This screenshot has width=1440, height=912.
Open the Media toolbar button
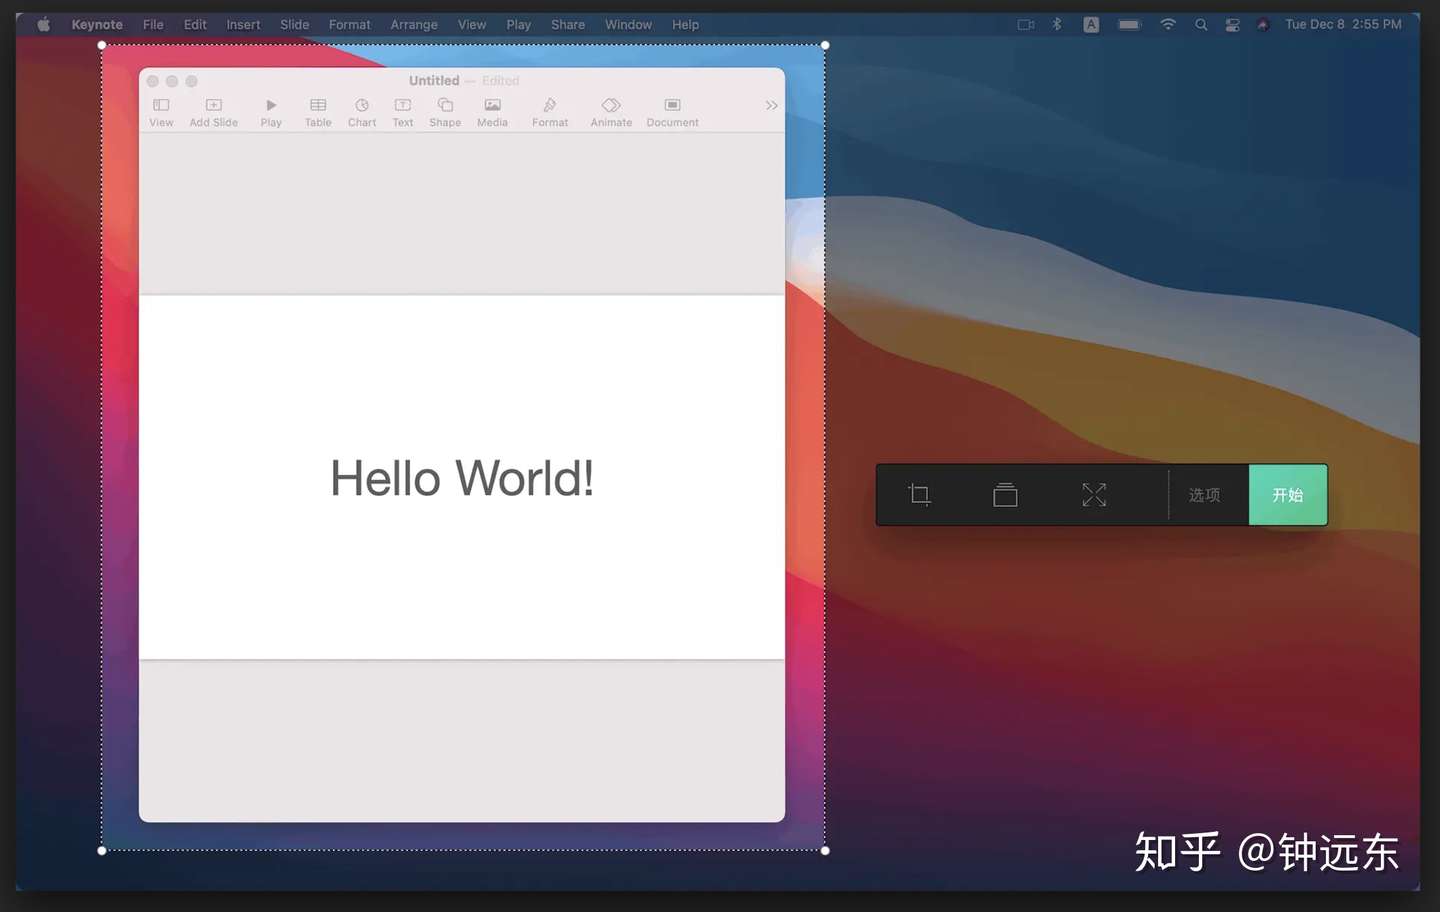click(x=492, y=112)
